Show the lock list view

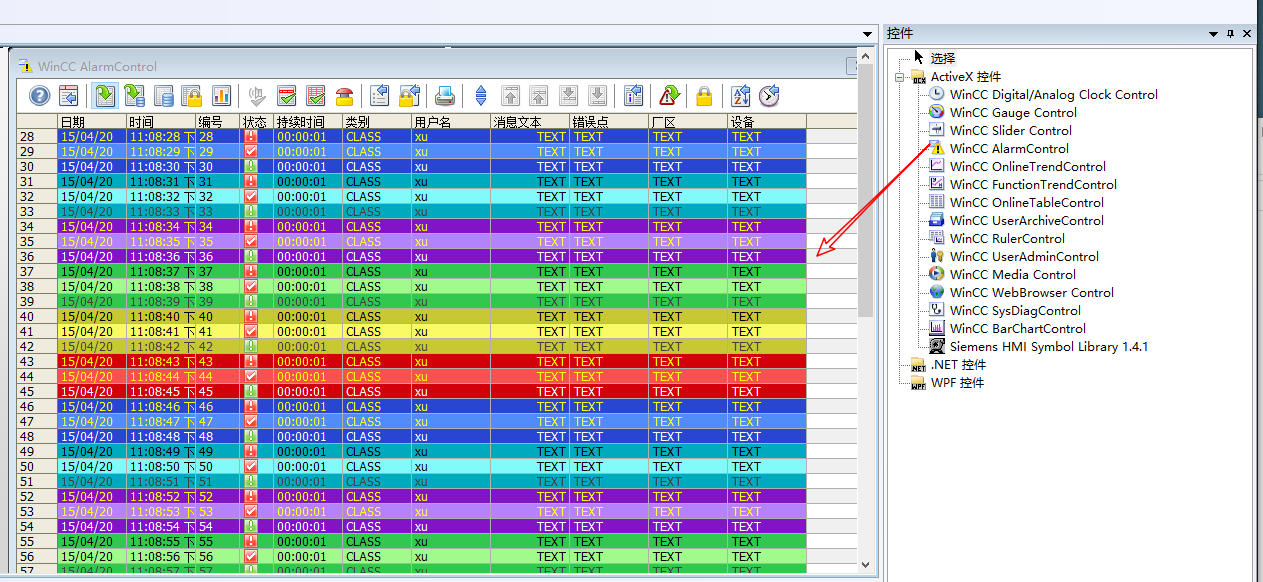click(x=192, y=96)
